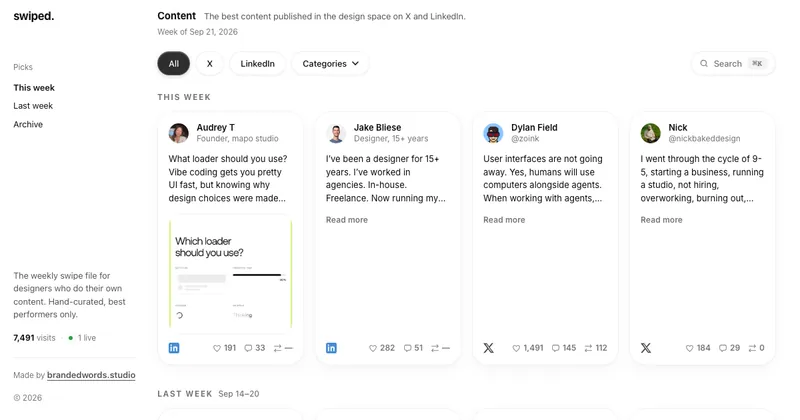The height and width of the screenshot is (420, 800).
Task: Click the swiped. logo
Action: [34, 16]
